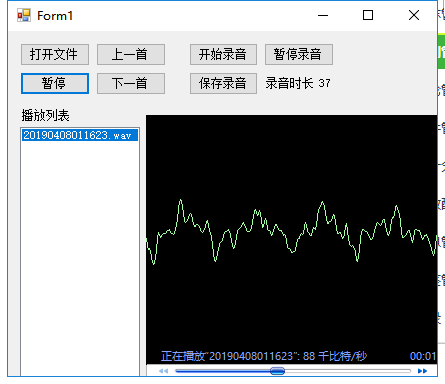Click the green waveform visualization
Screen dimensions: 445x384
point(291,231)
